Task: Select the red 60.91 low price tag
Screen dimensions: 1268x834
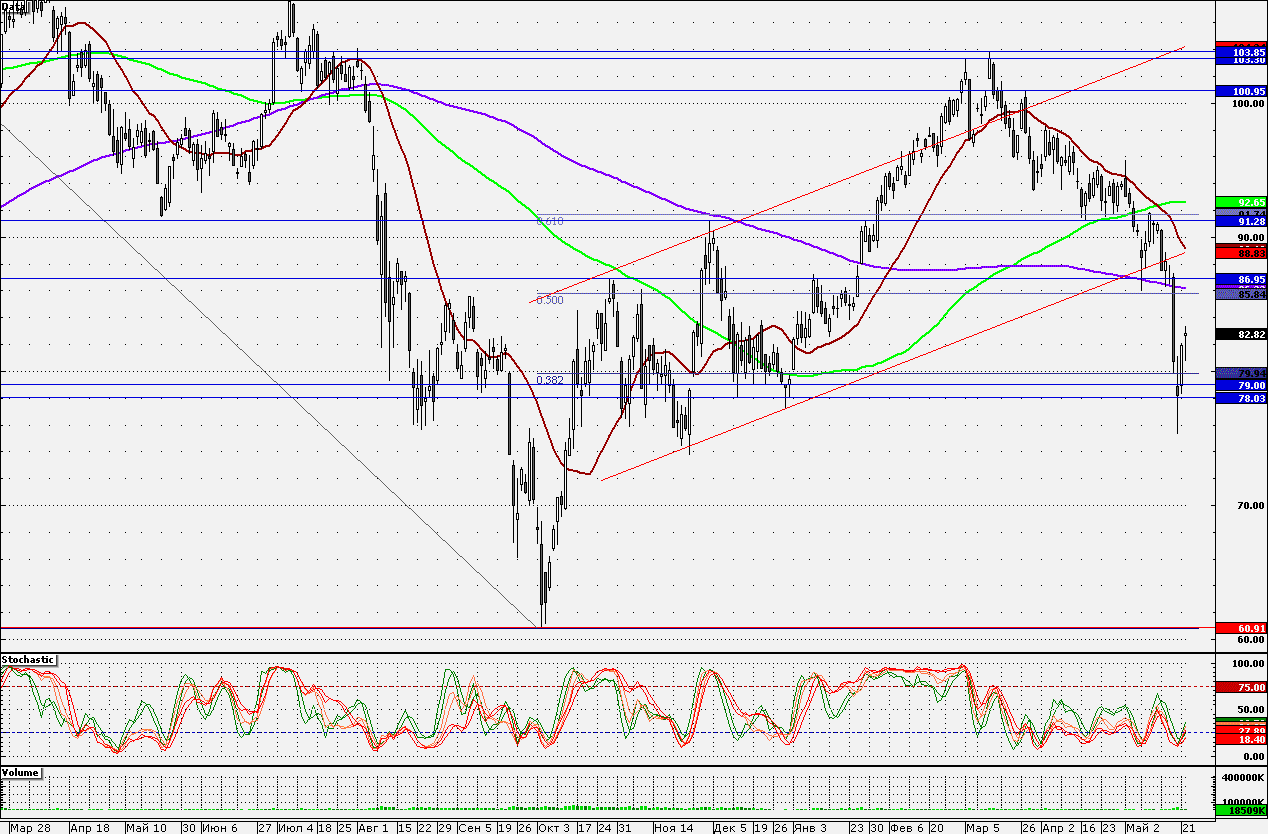Action: click(1240, 628)
